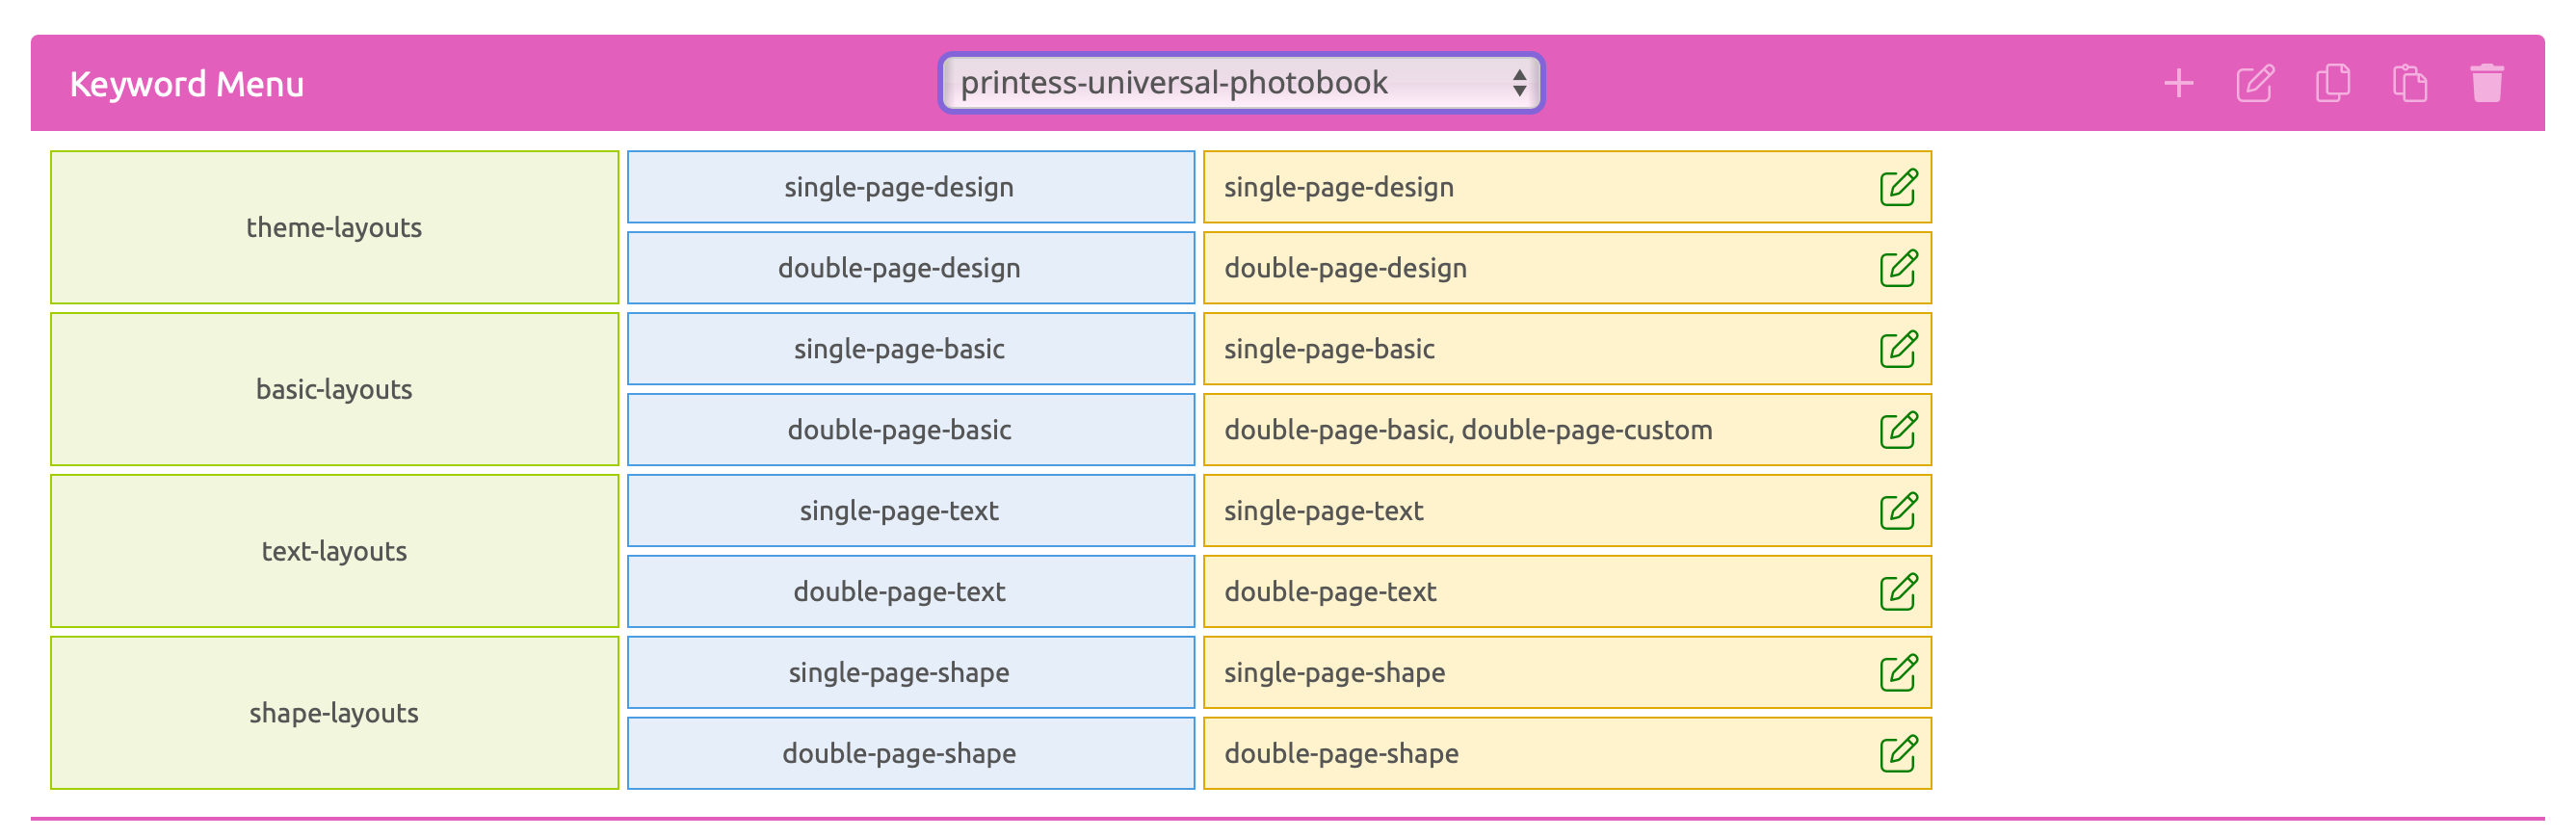
Task: Click the yellow double-page-text keyword text
Action: (1330, 593)
